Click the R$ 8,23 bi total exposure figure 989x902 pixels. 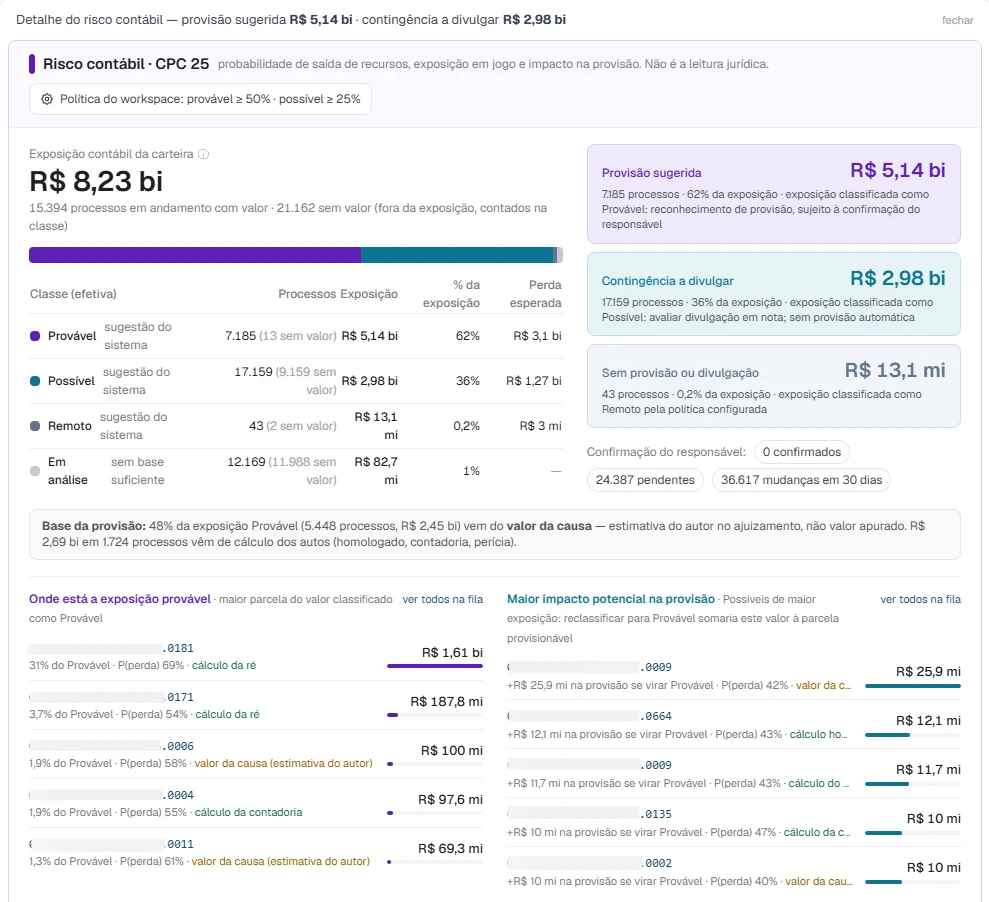coord(96,181)
